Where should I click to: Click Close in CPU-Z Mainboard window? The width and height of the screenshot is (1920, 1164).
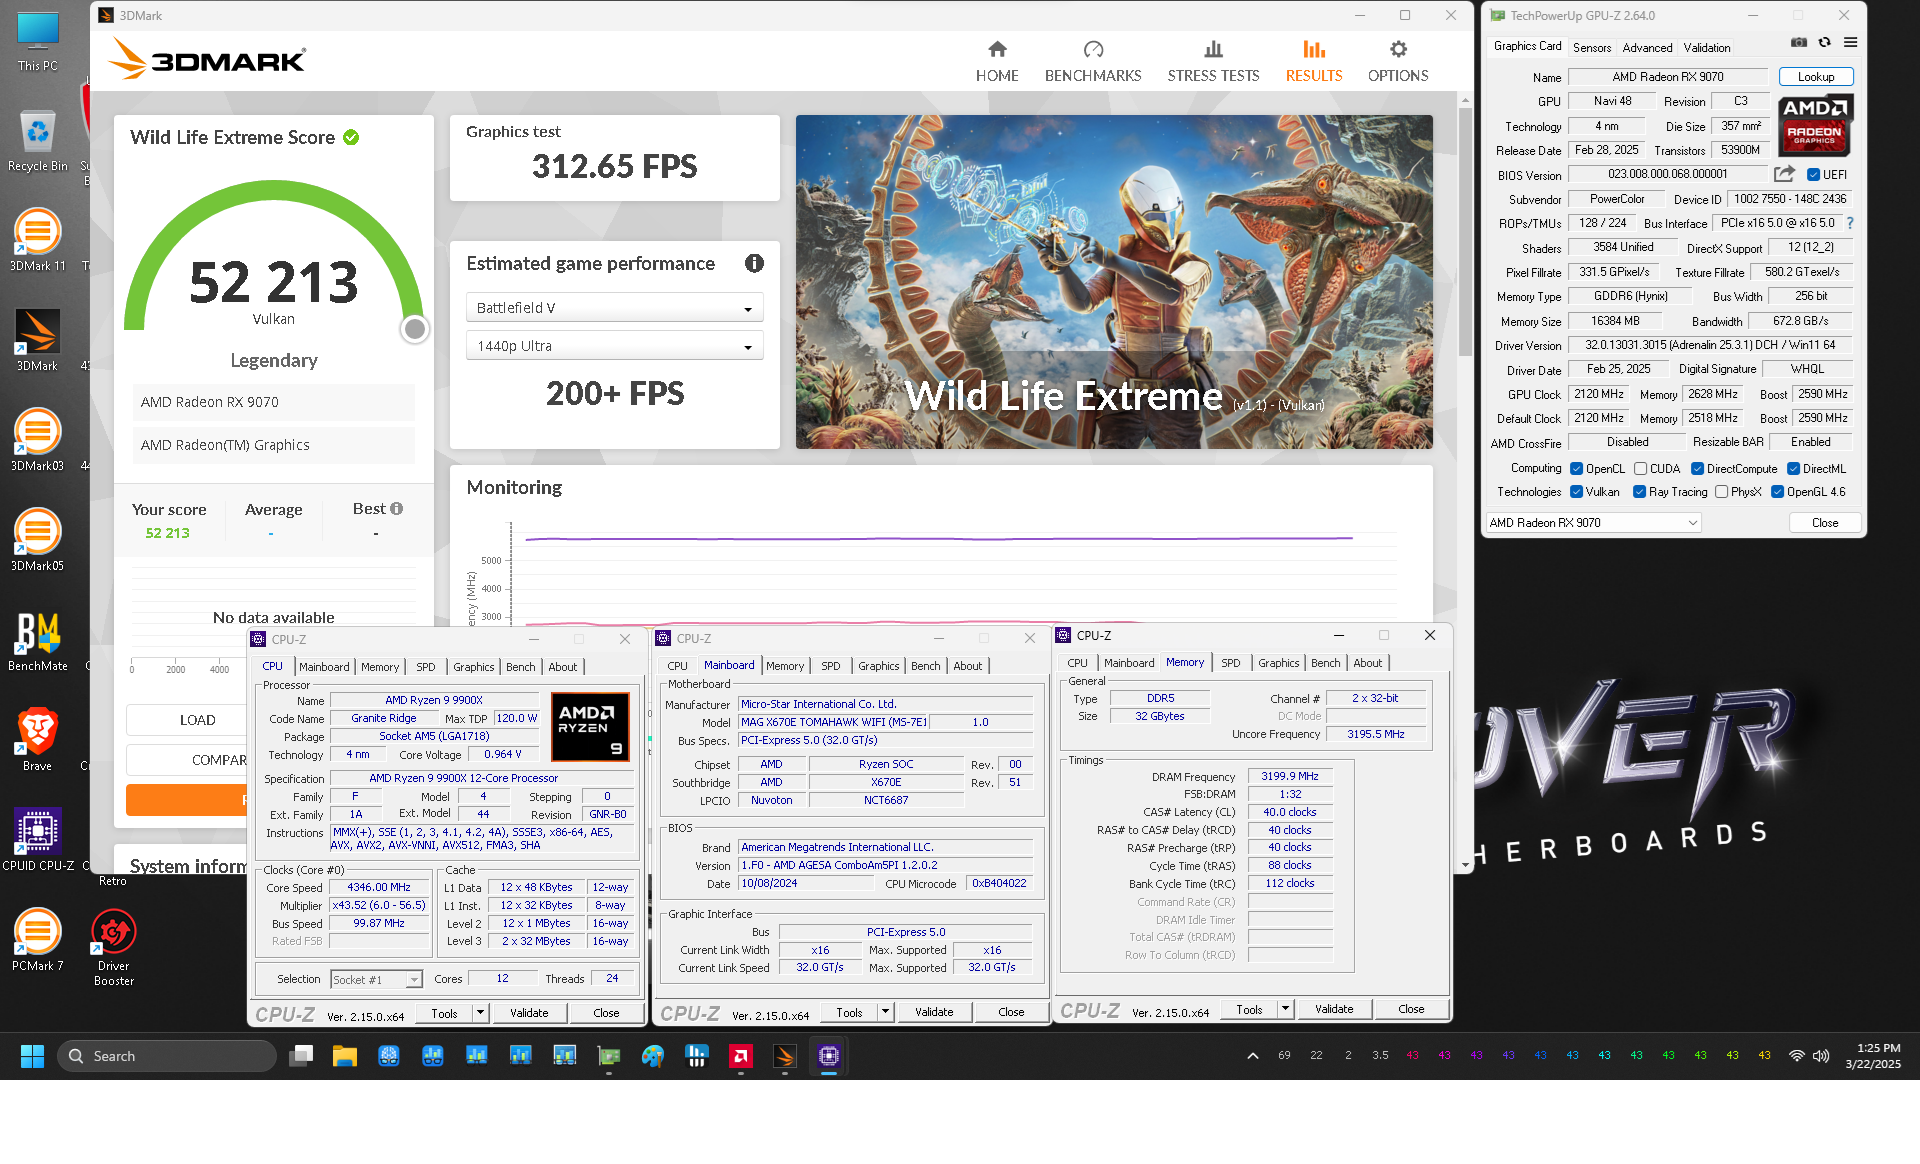click(1011, 1012)
